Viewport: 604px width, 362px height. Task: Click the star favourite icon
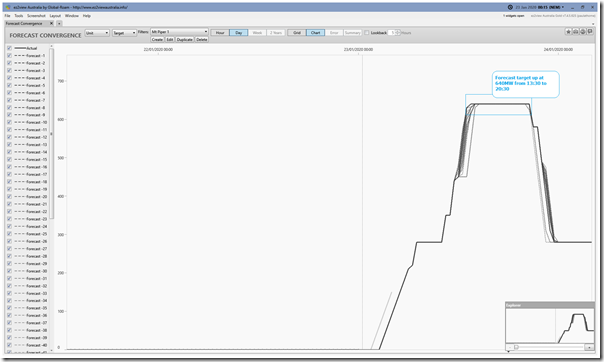tap(568, 32)
